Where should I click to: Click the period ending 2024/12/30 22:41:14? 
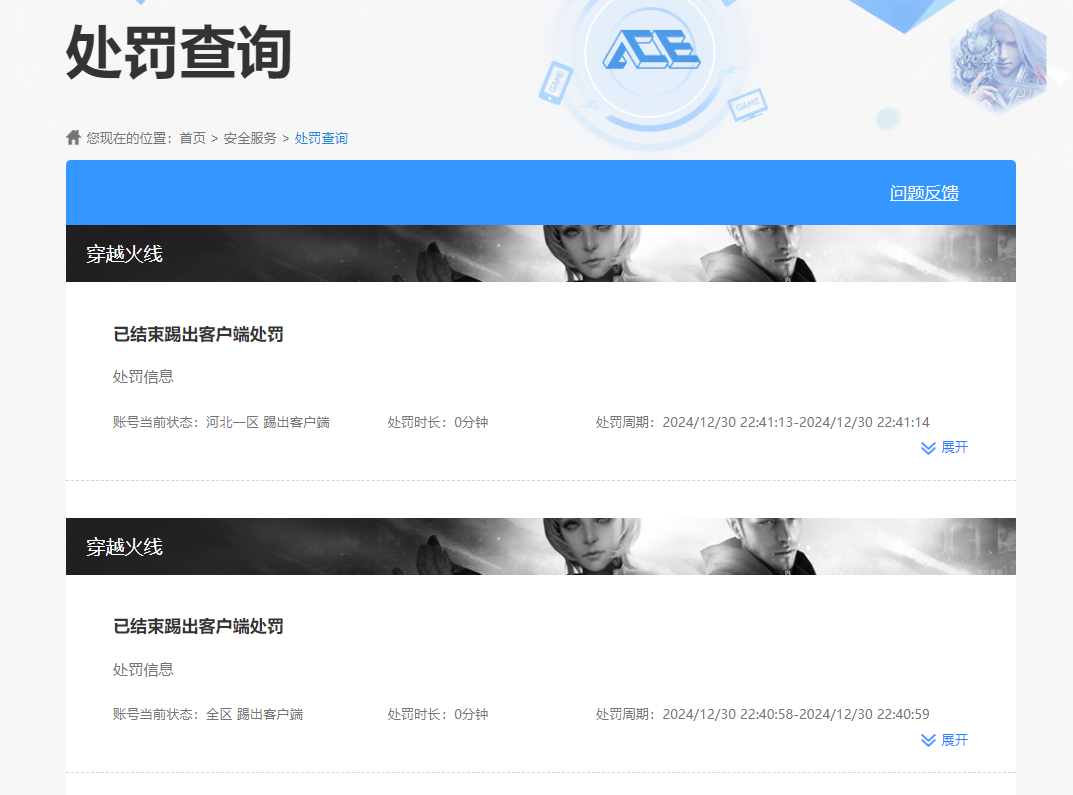[762, 422]
